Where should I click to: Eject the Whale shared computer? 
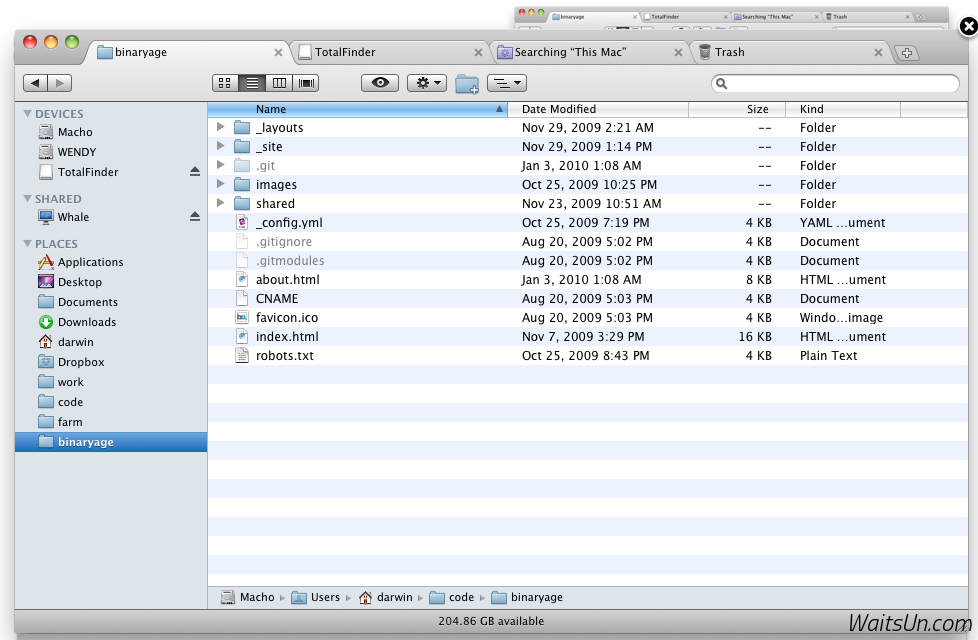coord(195,217)
